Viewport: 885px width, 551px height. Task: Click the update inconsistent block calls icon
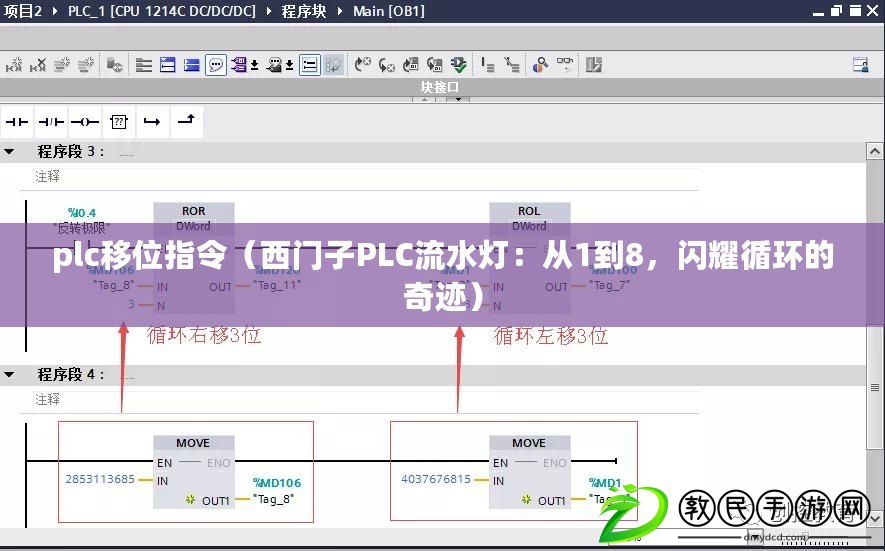pos(410,65)
